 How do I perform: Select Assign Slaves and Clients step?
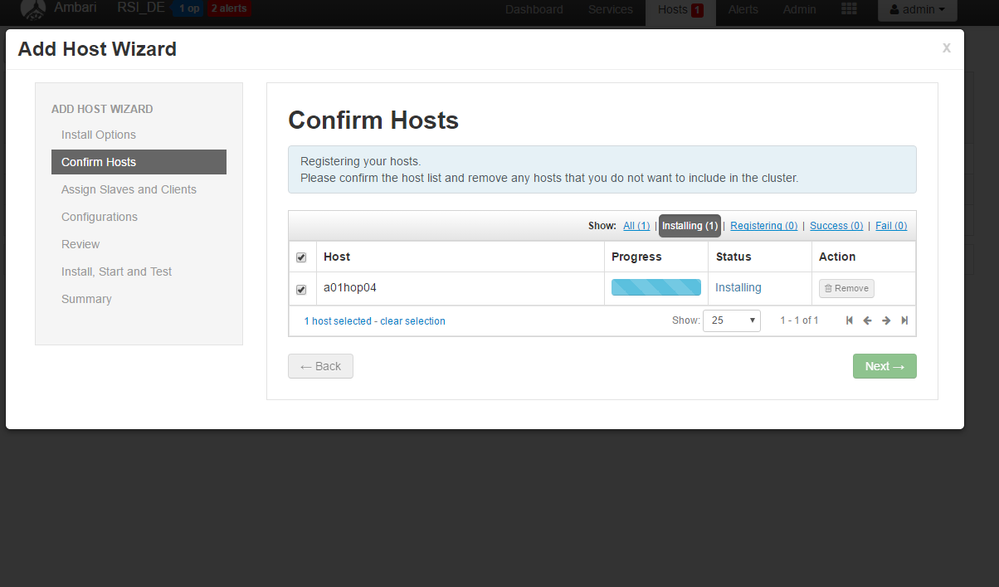(129, 189)
